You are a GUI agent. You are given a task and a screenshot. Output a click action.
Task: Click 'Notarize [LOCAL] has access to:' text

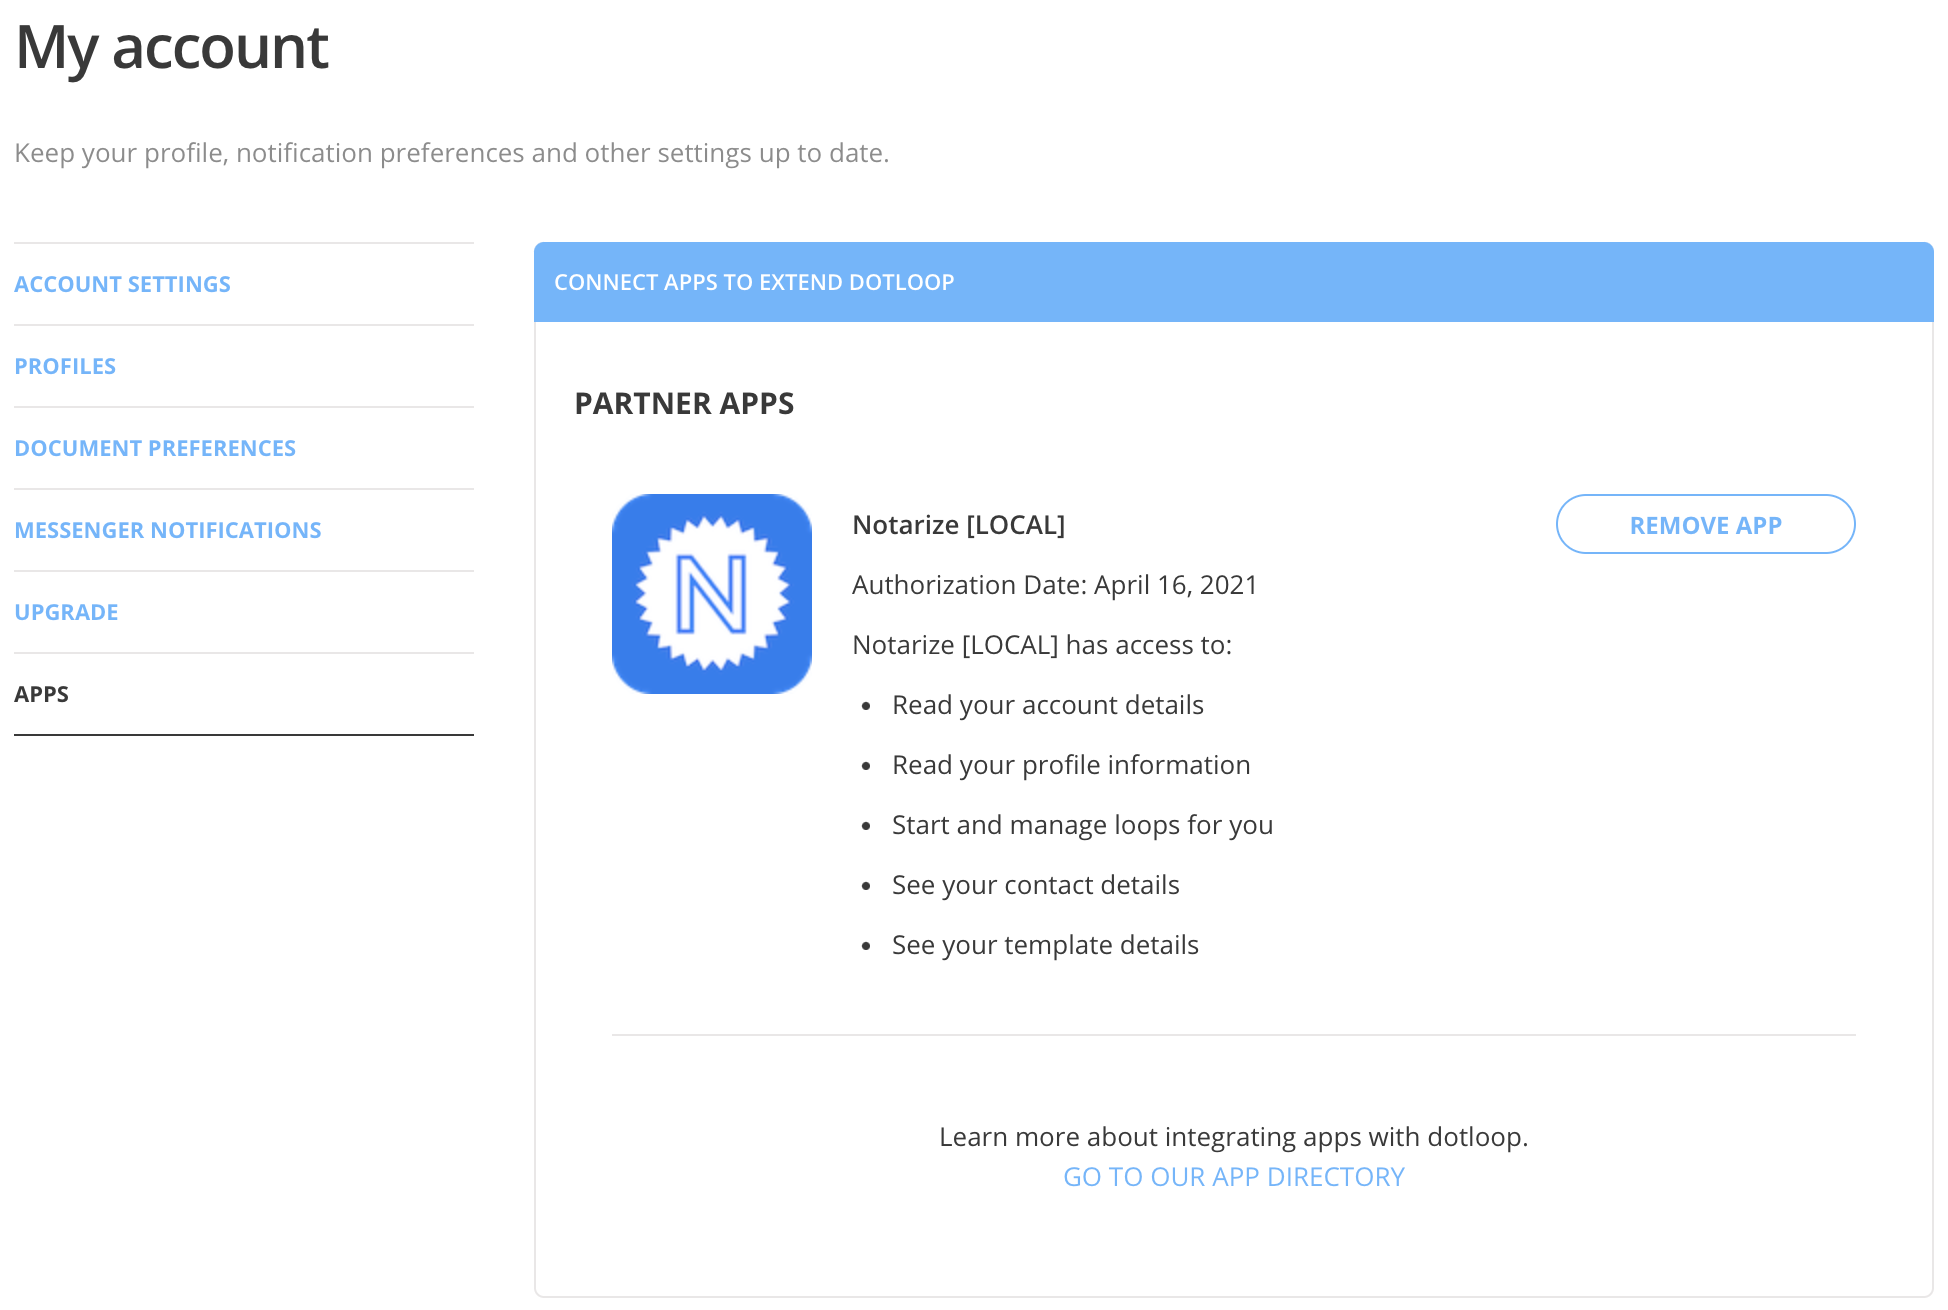(1042, 645)
